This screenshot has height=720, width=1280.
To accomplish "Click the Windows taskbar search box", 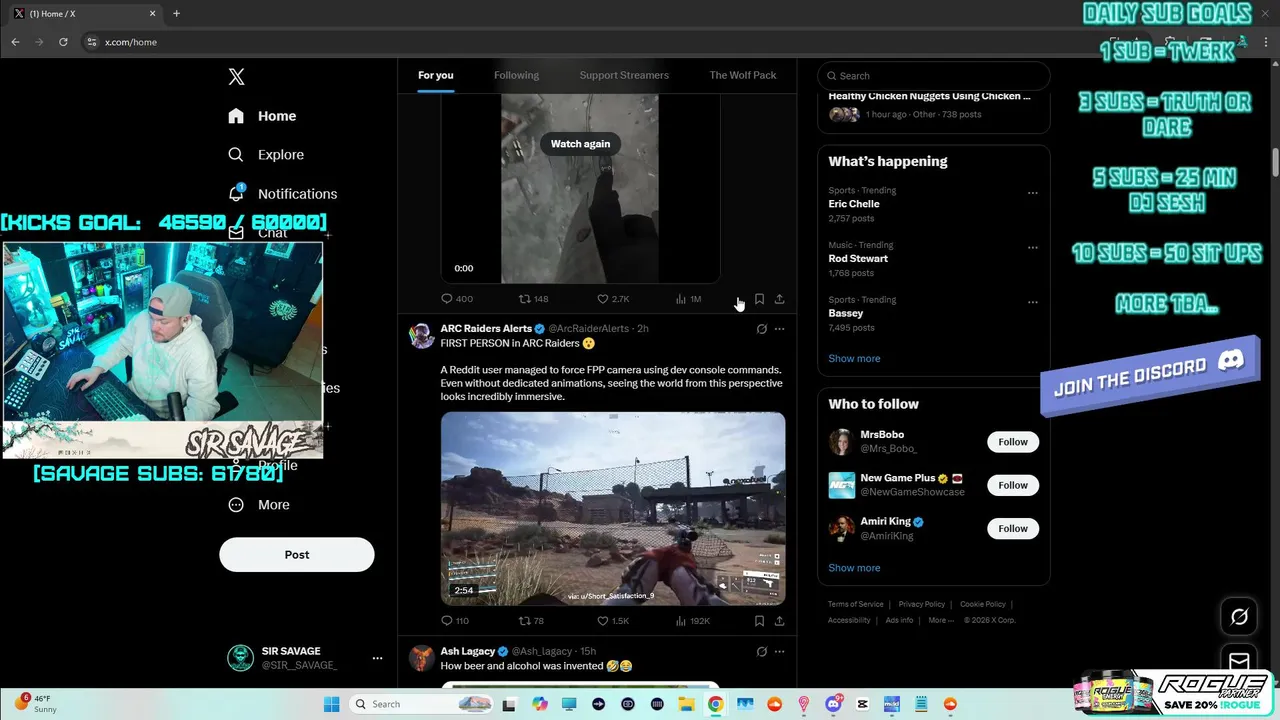I will point(420,704).
